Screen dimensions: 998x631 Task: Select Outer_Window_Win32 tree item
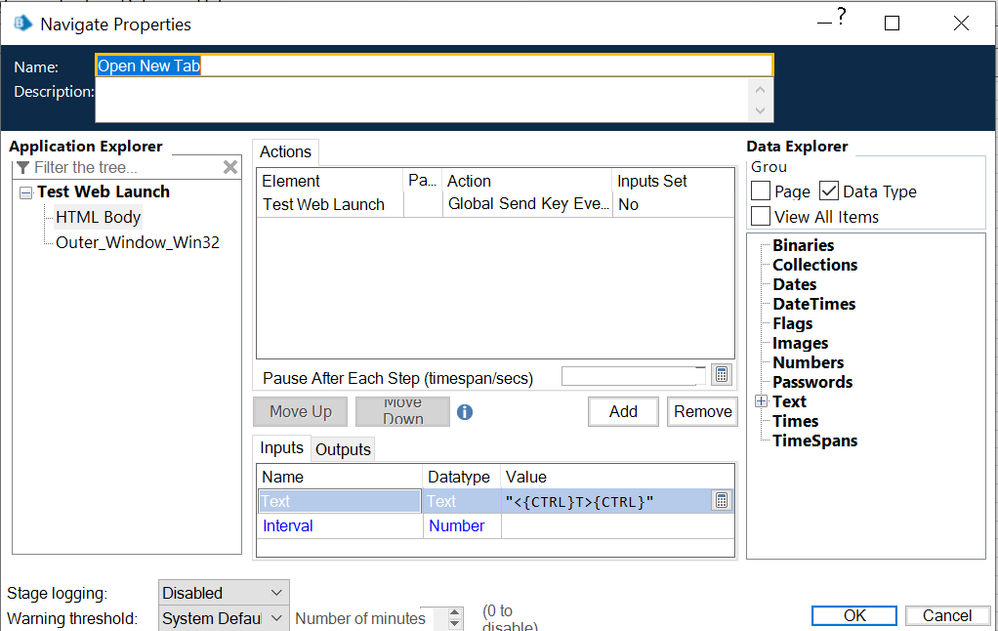pyautogui.click(x=137, y=242)
